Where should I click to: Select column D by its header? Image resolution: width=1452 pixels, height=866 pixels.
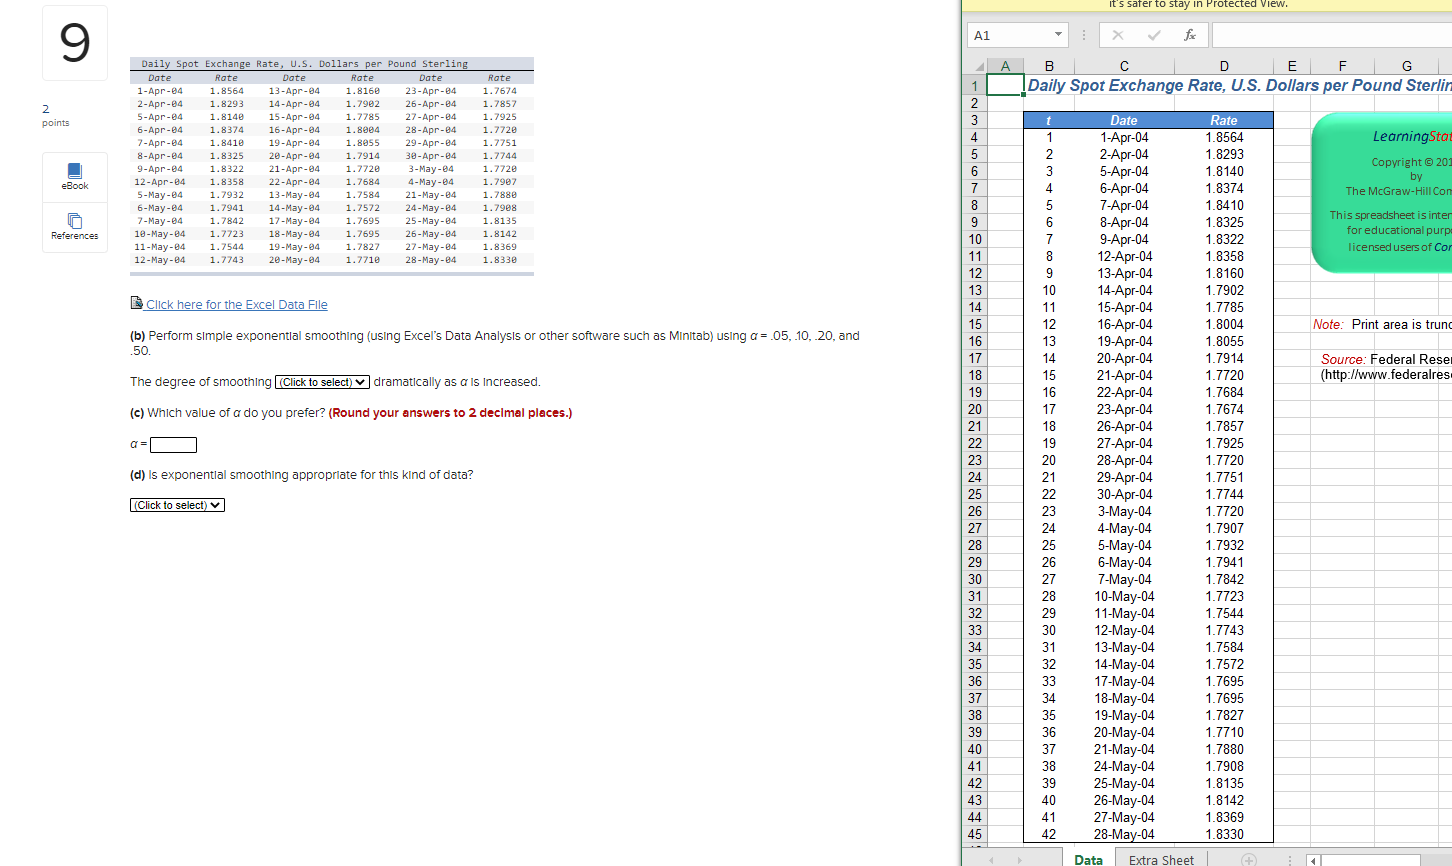(1224, 66)
